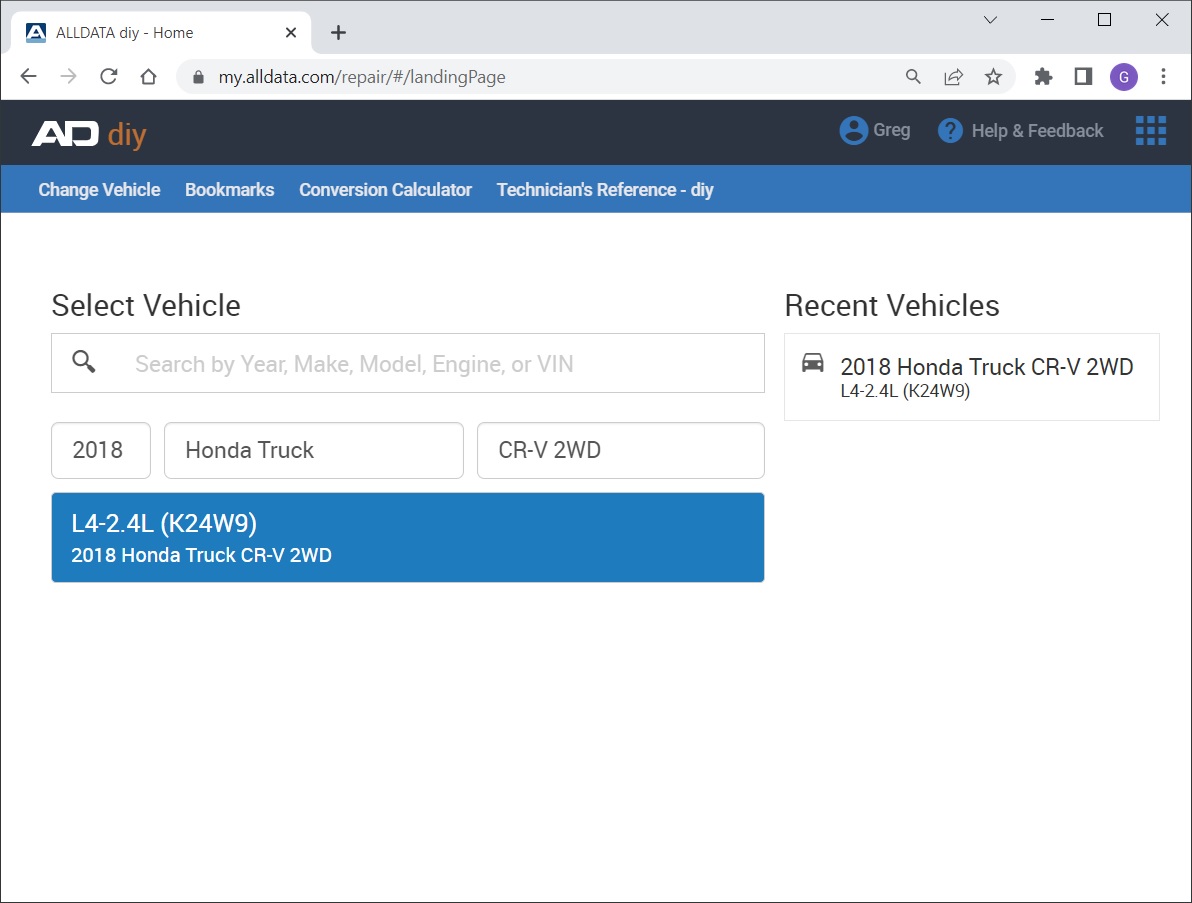Open the browser extensions puzzle icon
This screenshot has width=1192, height=903.
[x=1043, y=77]
